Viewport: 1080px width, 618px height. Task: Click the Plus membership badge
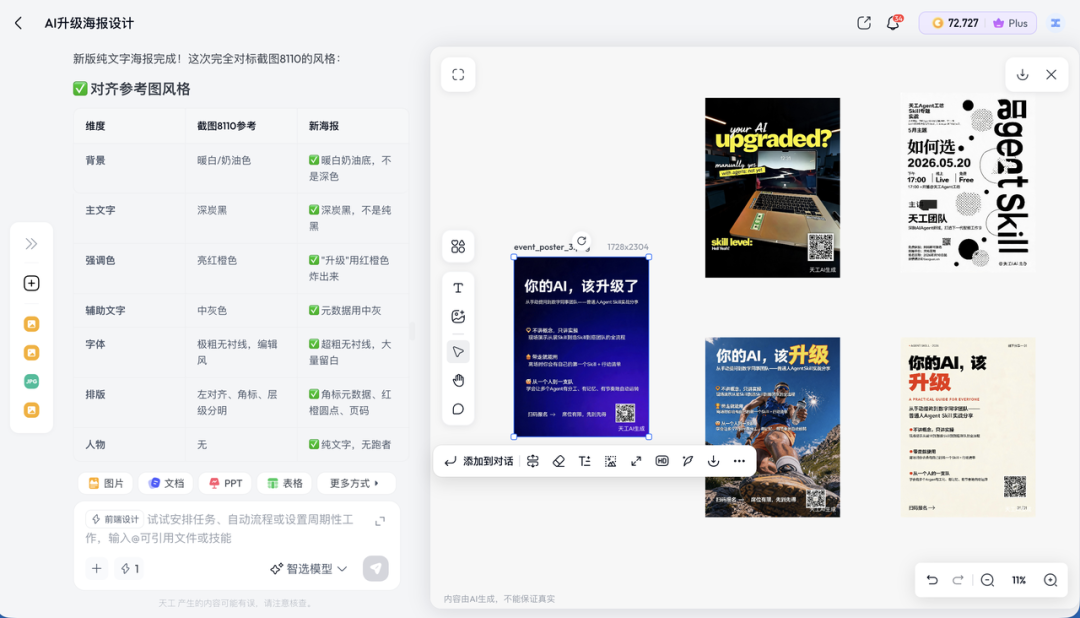click(x=1010, y=23)
